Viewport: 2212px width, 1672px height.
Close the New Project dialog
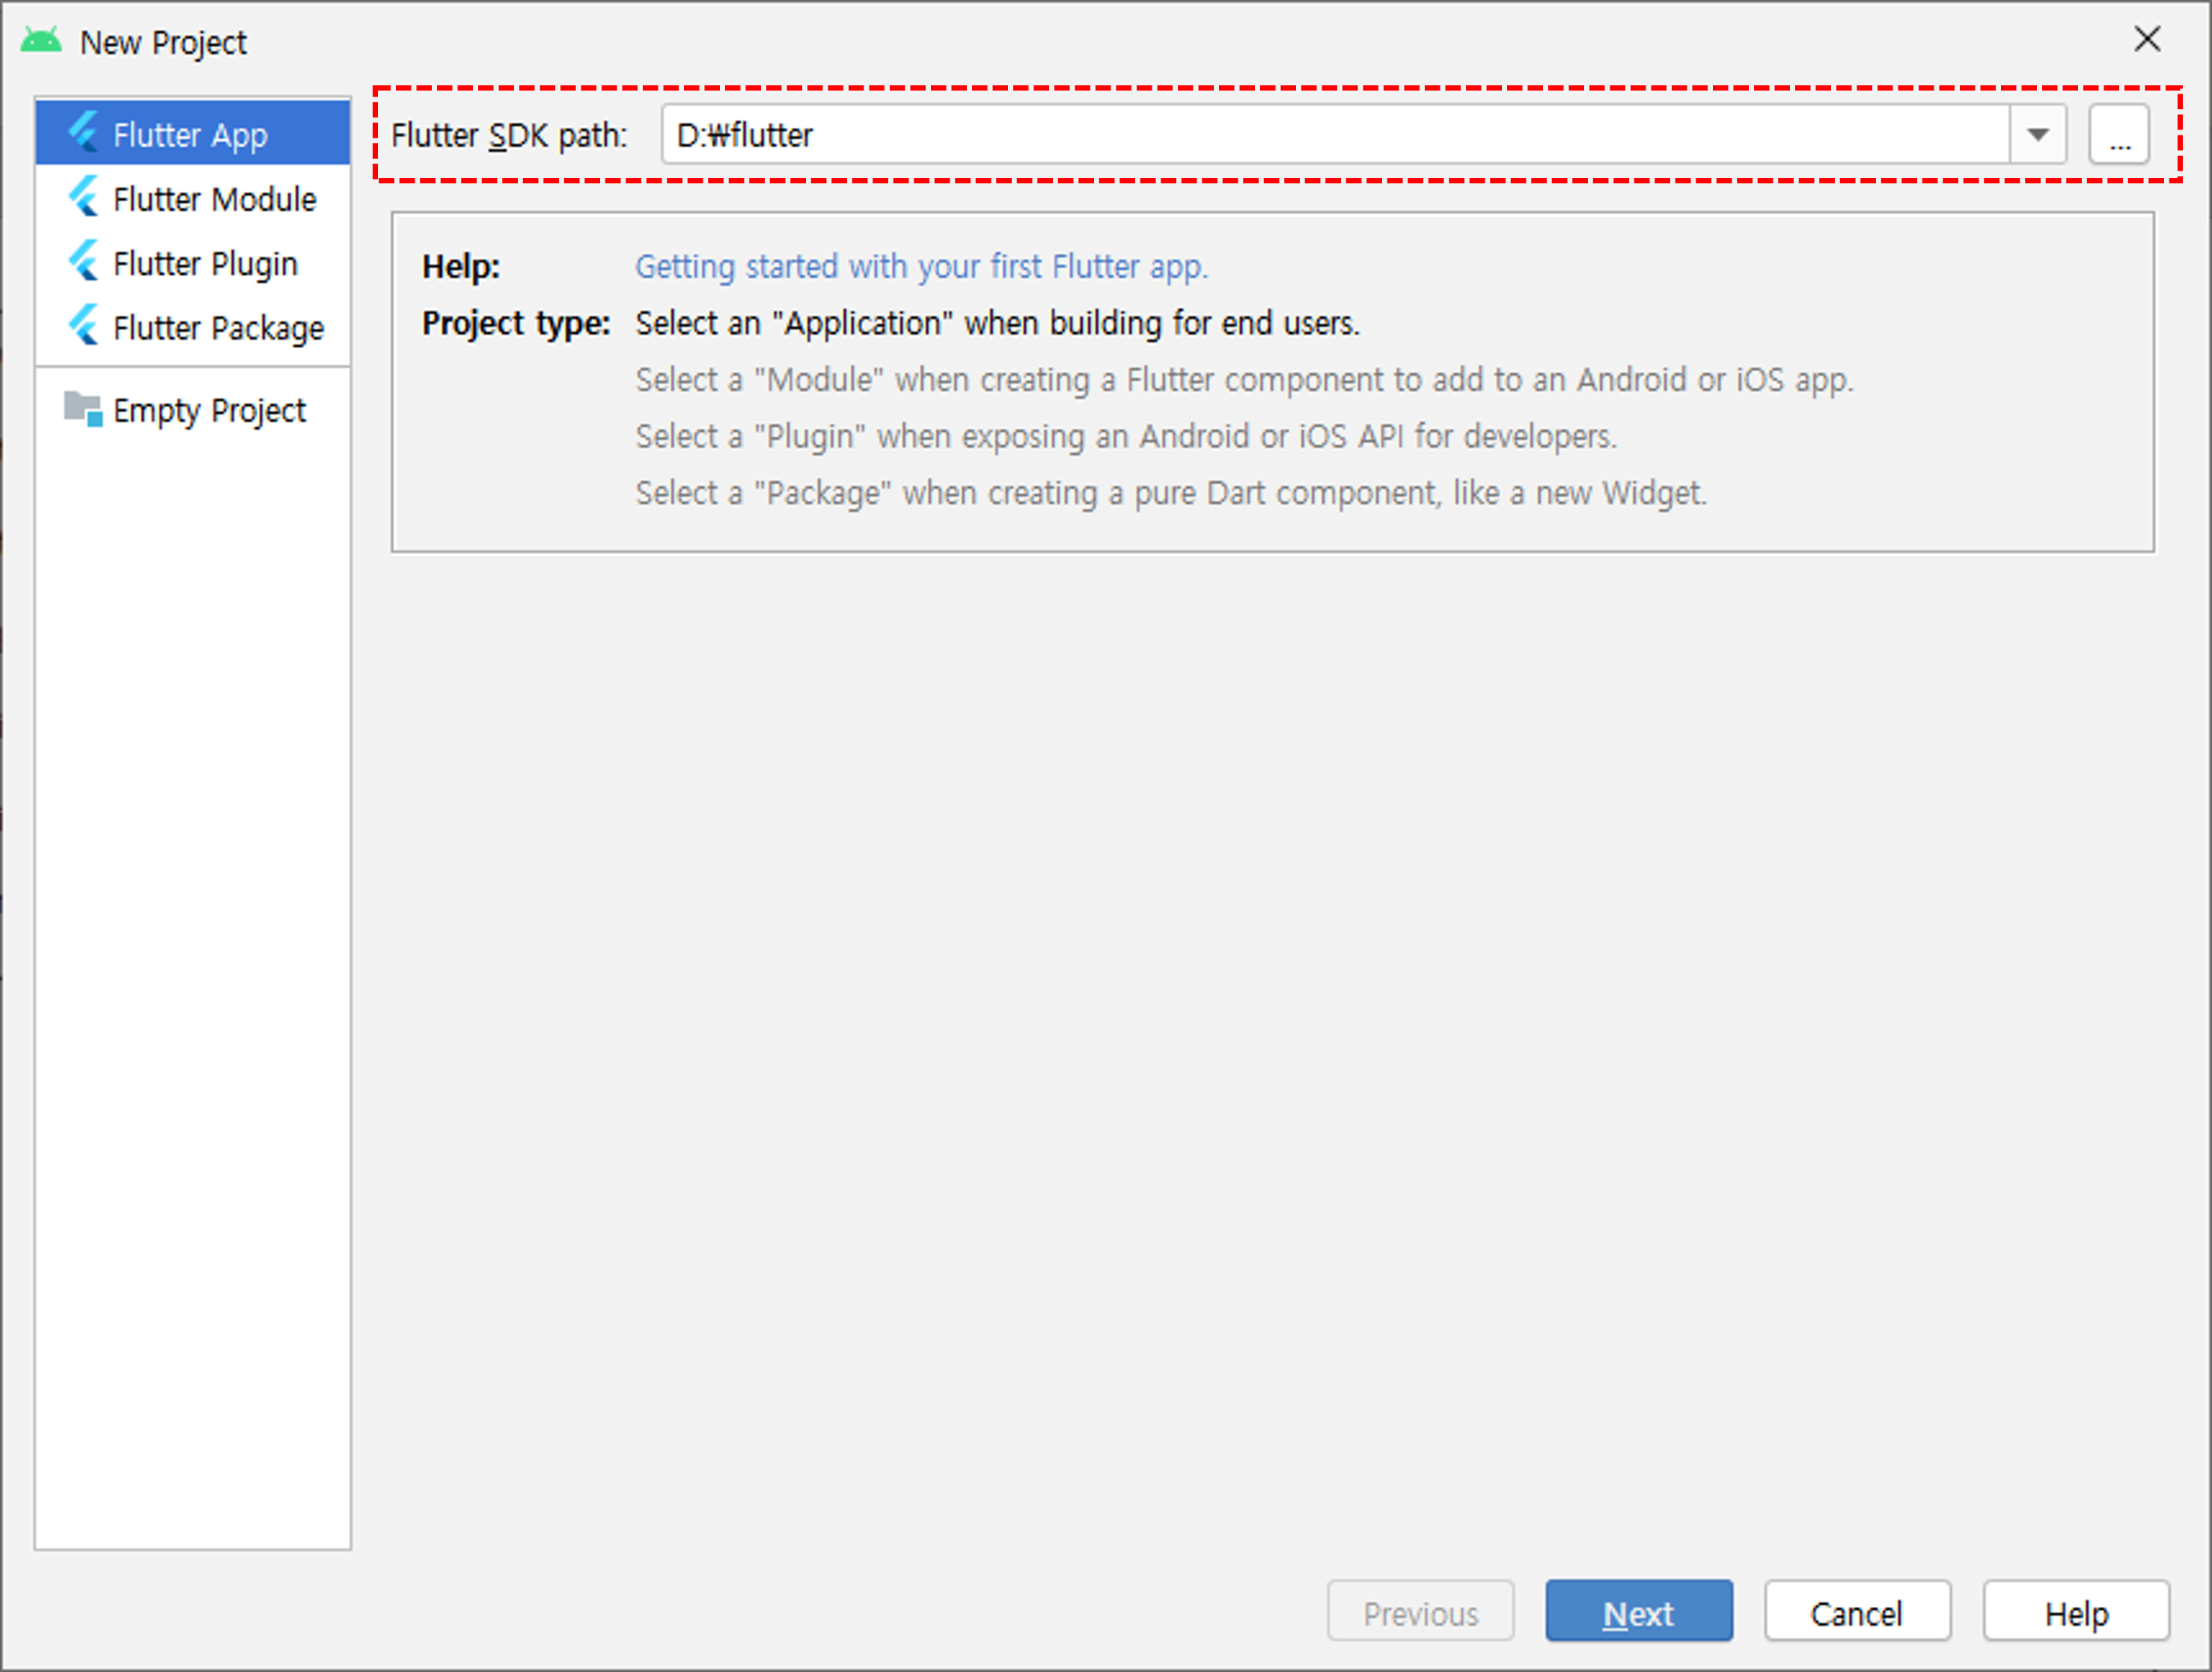tap(2146, 40)
